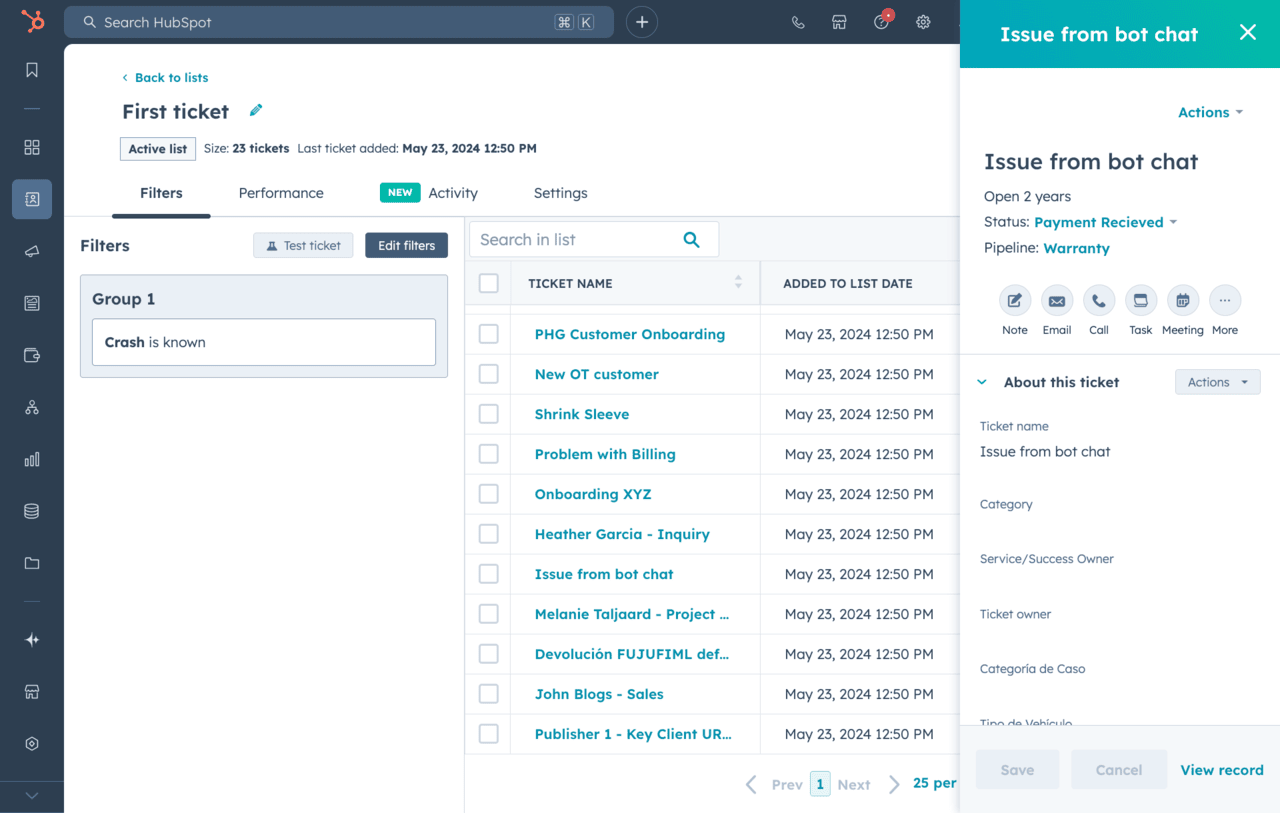Toggle the select-all checkbox in table header
This screenshot has width=1280, height=813.
[x=488, y=283]
